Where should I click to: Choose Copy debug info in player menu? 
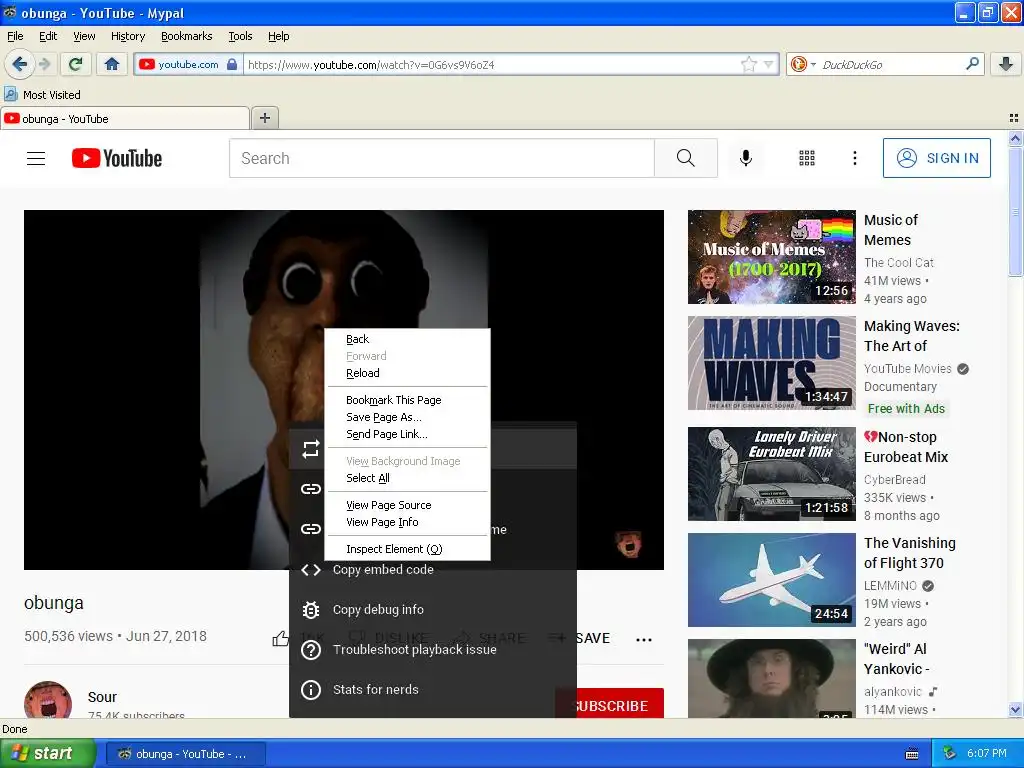point(432,610)
